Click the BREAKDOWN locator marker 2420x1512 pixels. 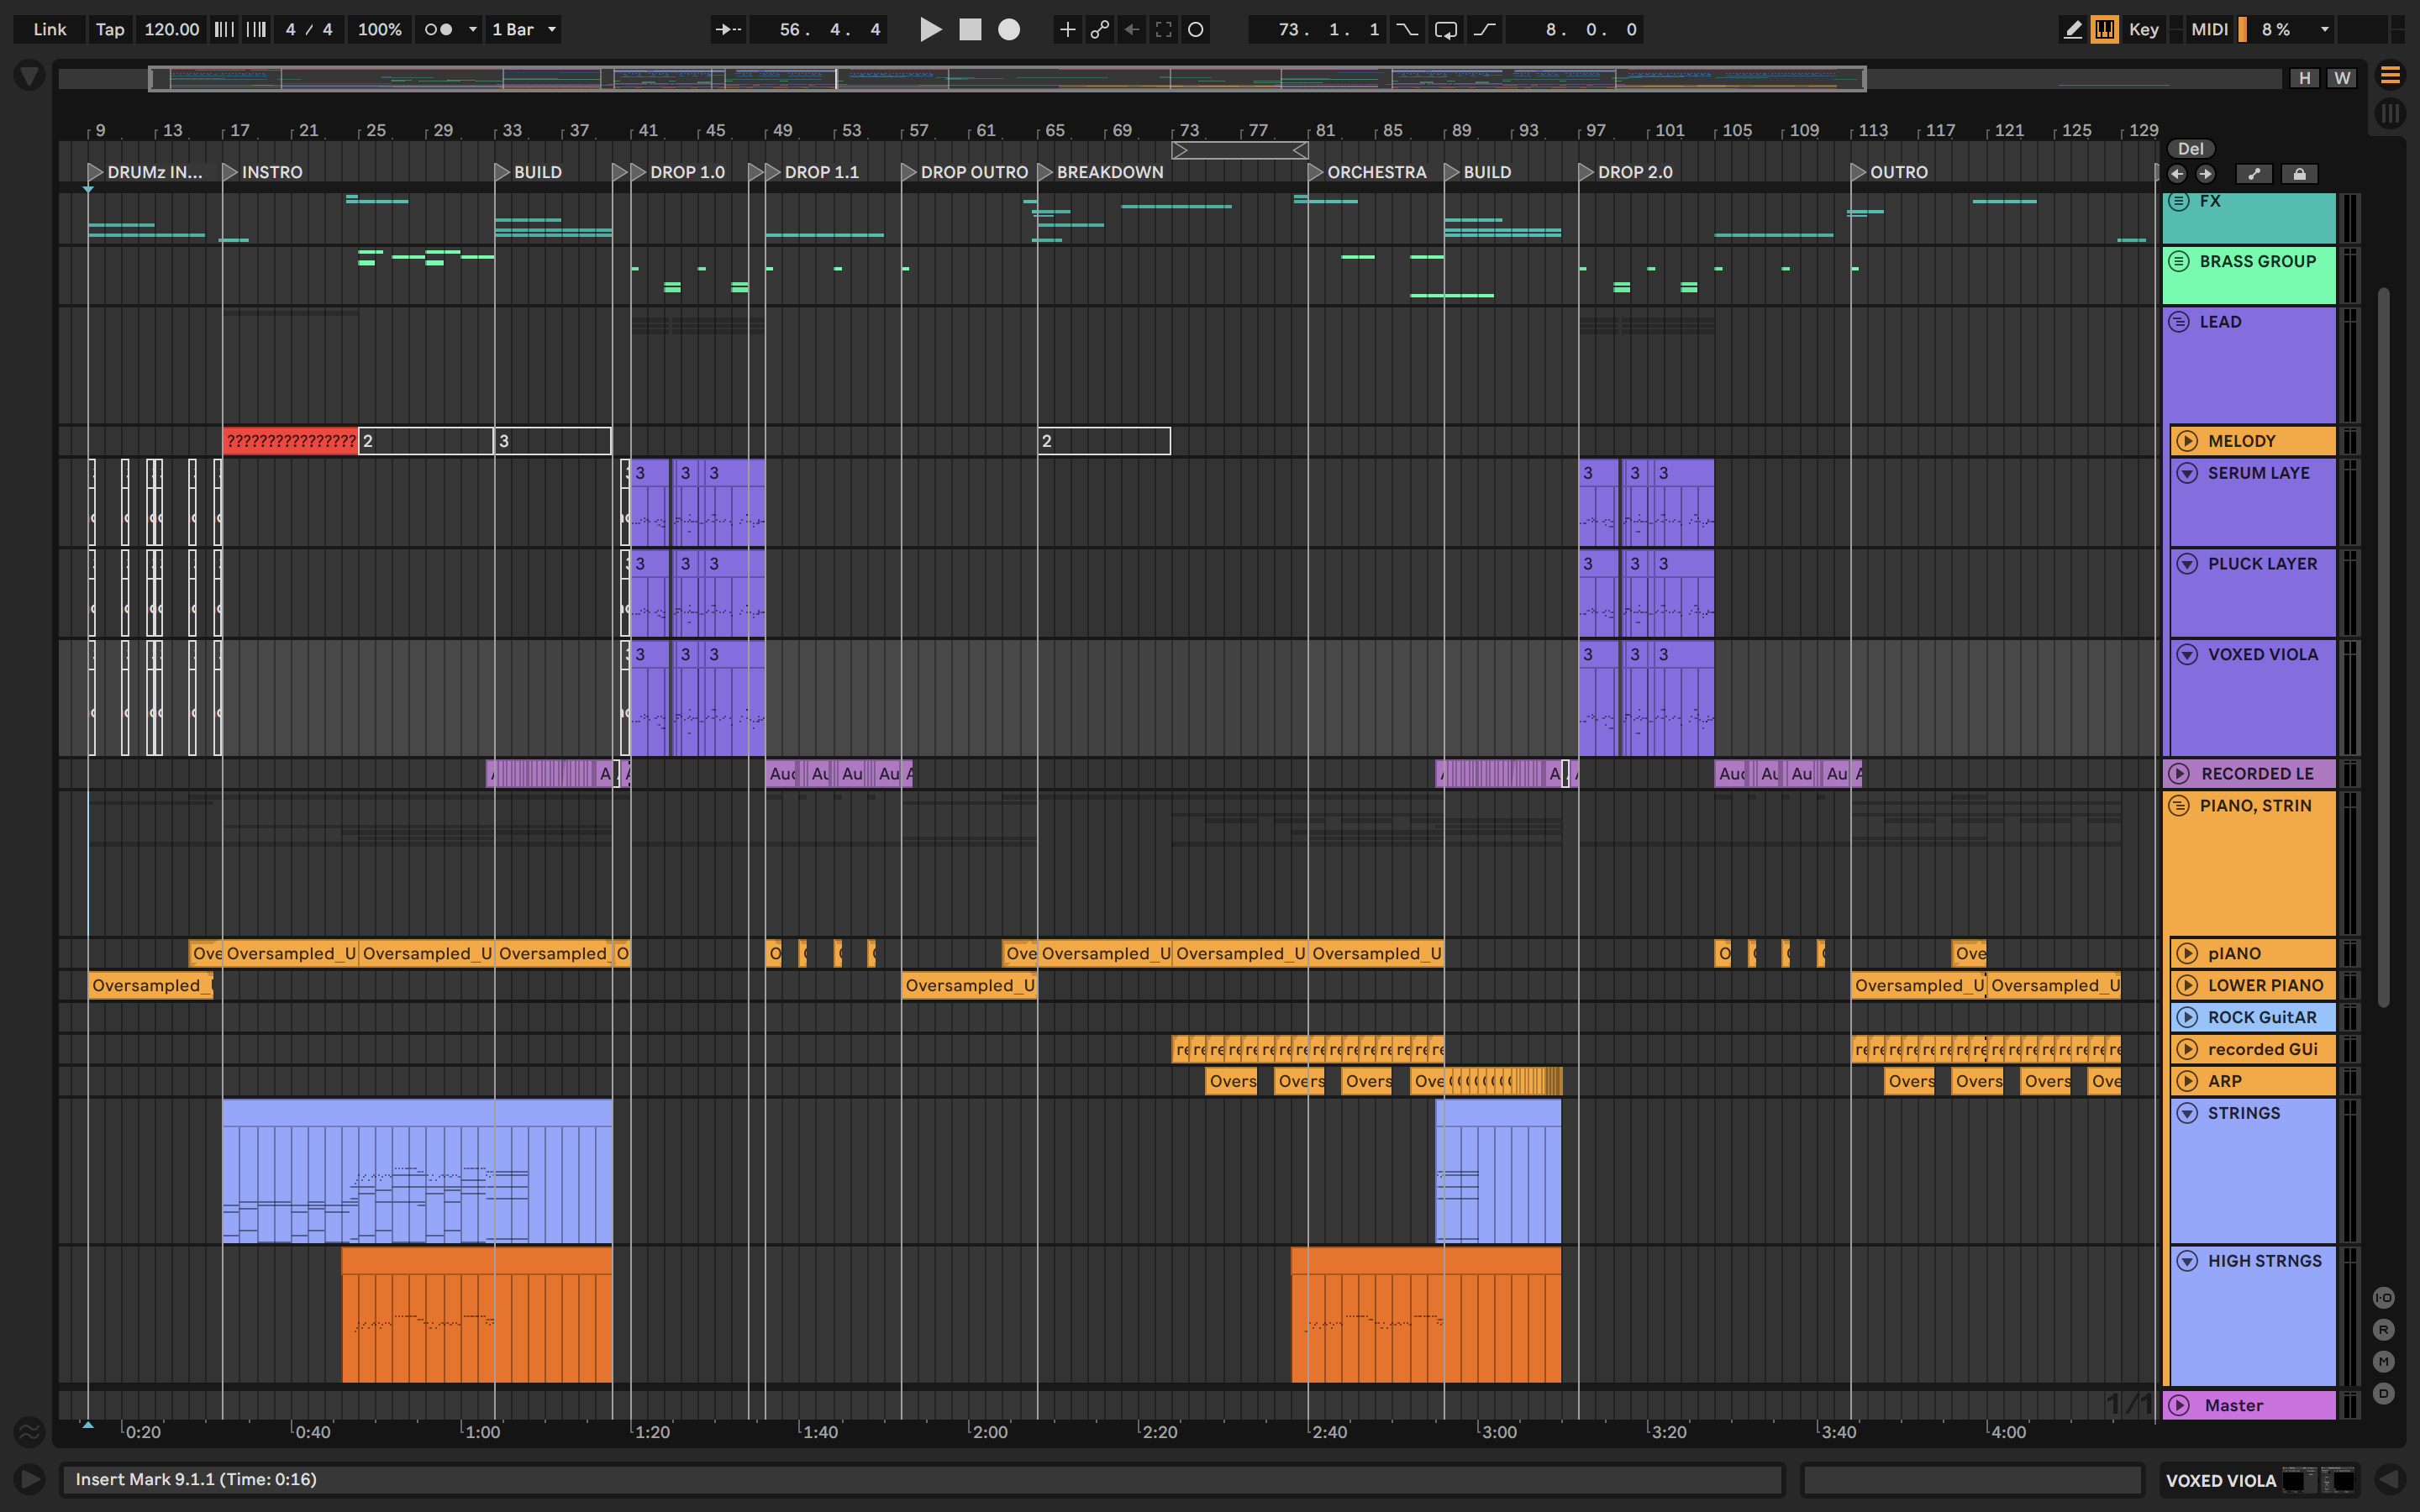[x=1045, y=172]
